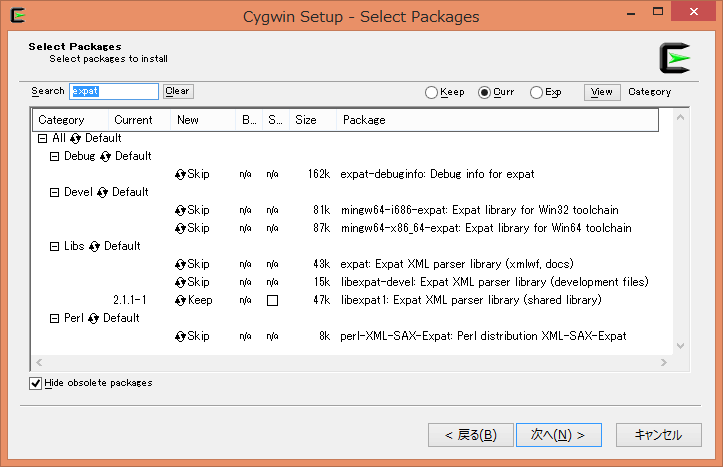The width and height of the screenshot is (723, 467).
Task: Select the Exp radio button
Action: pos(536,92)
